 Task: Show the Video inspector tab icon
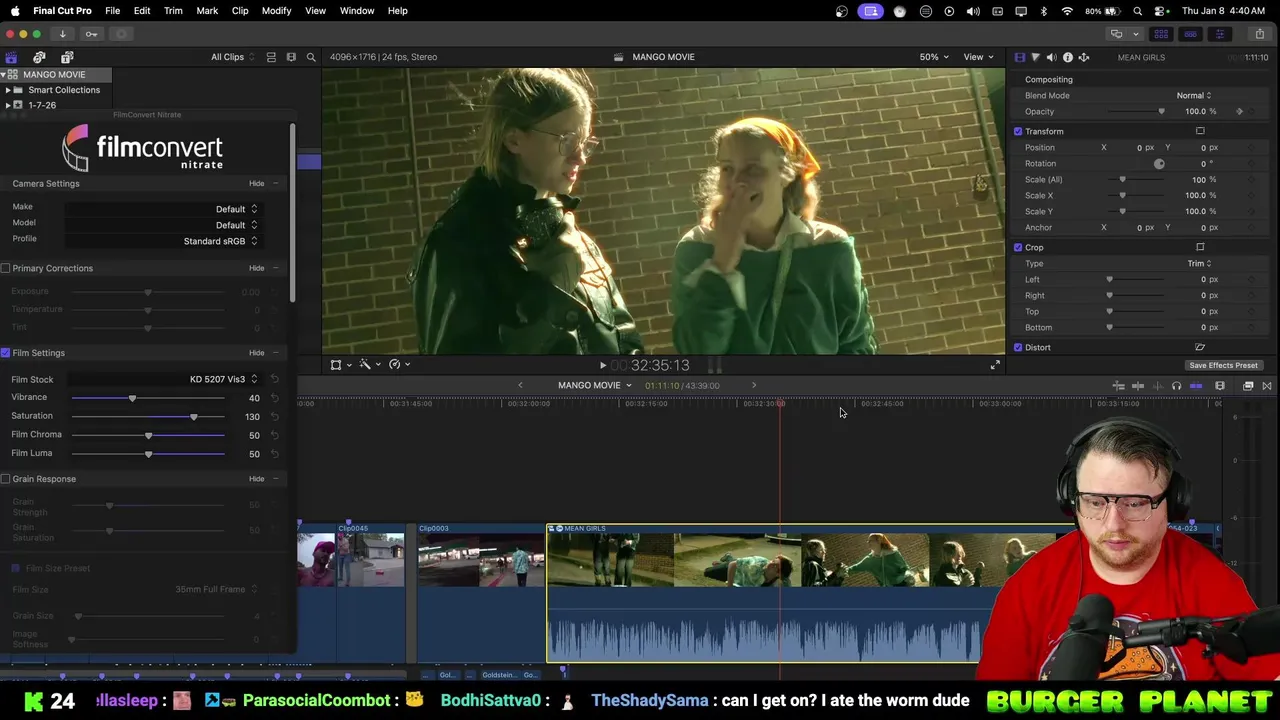[x=1019, y=57]
